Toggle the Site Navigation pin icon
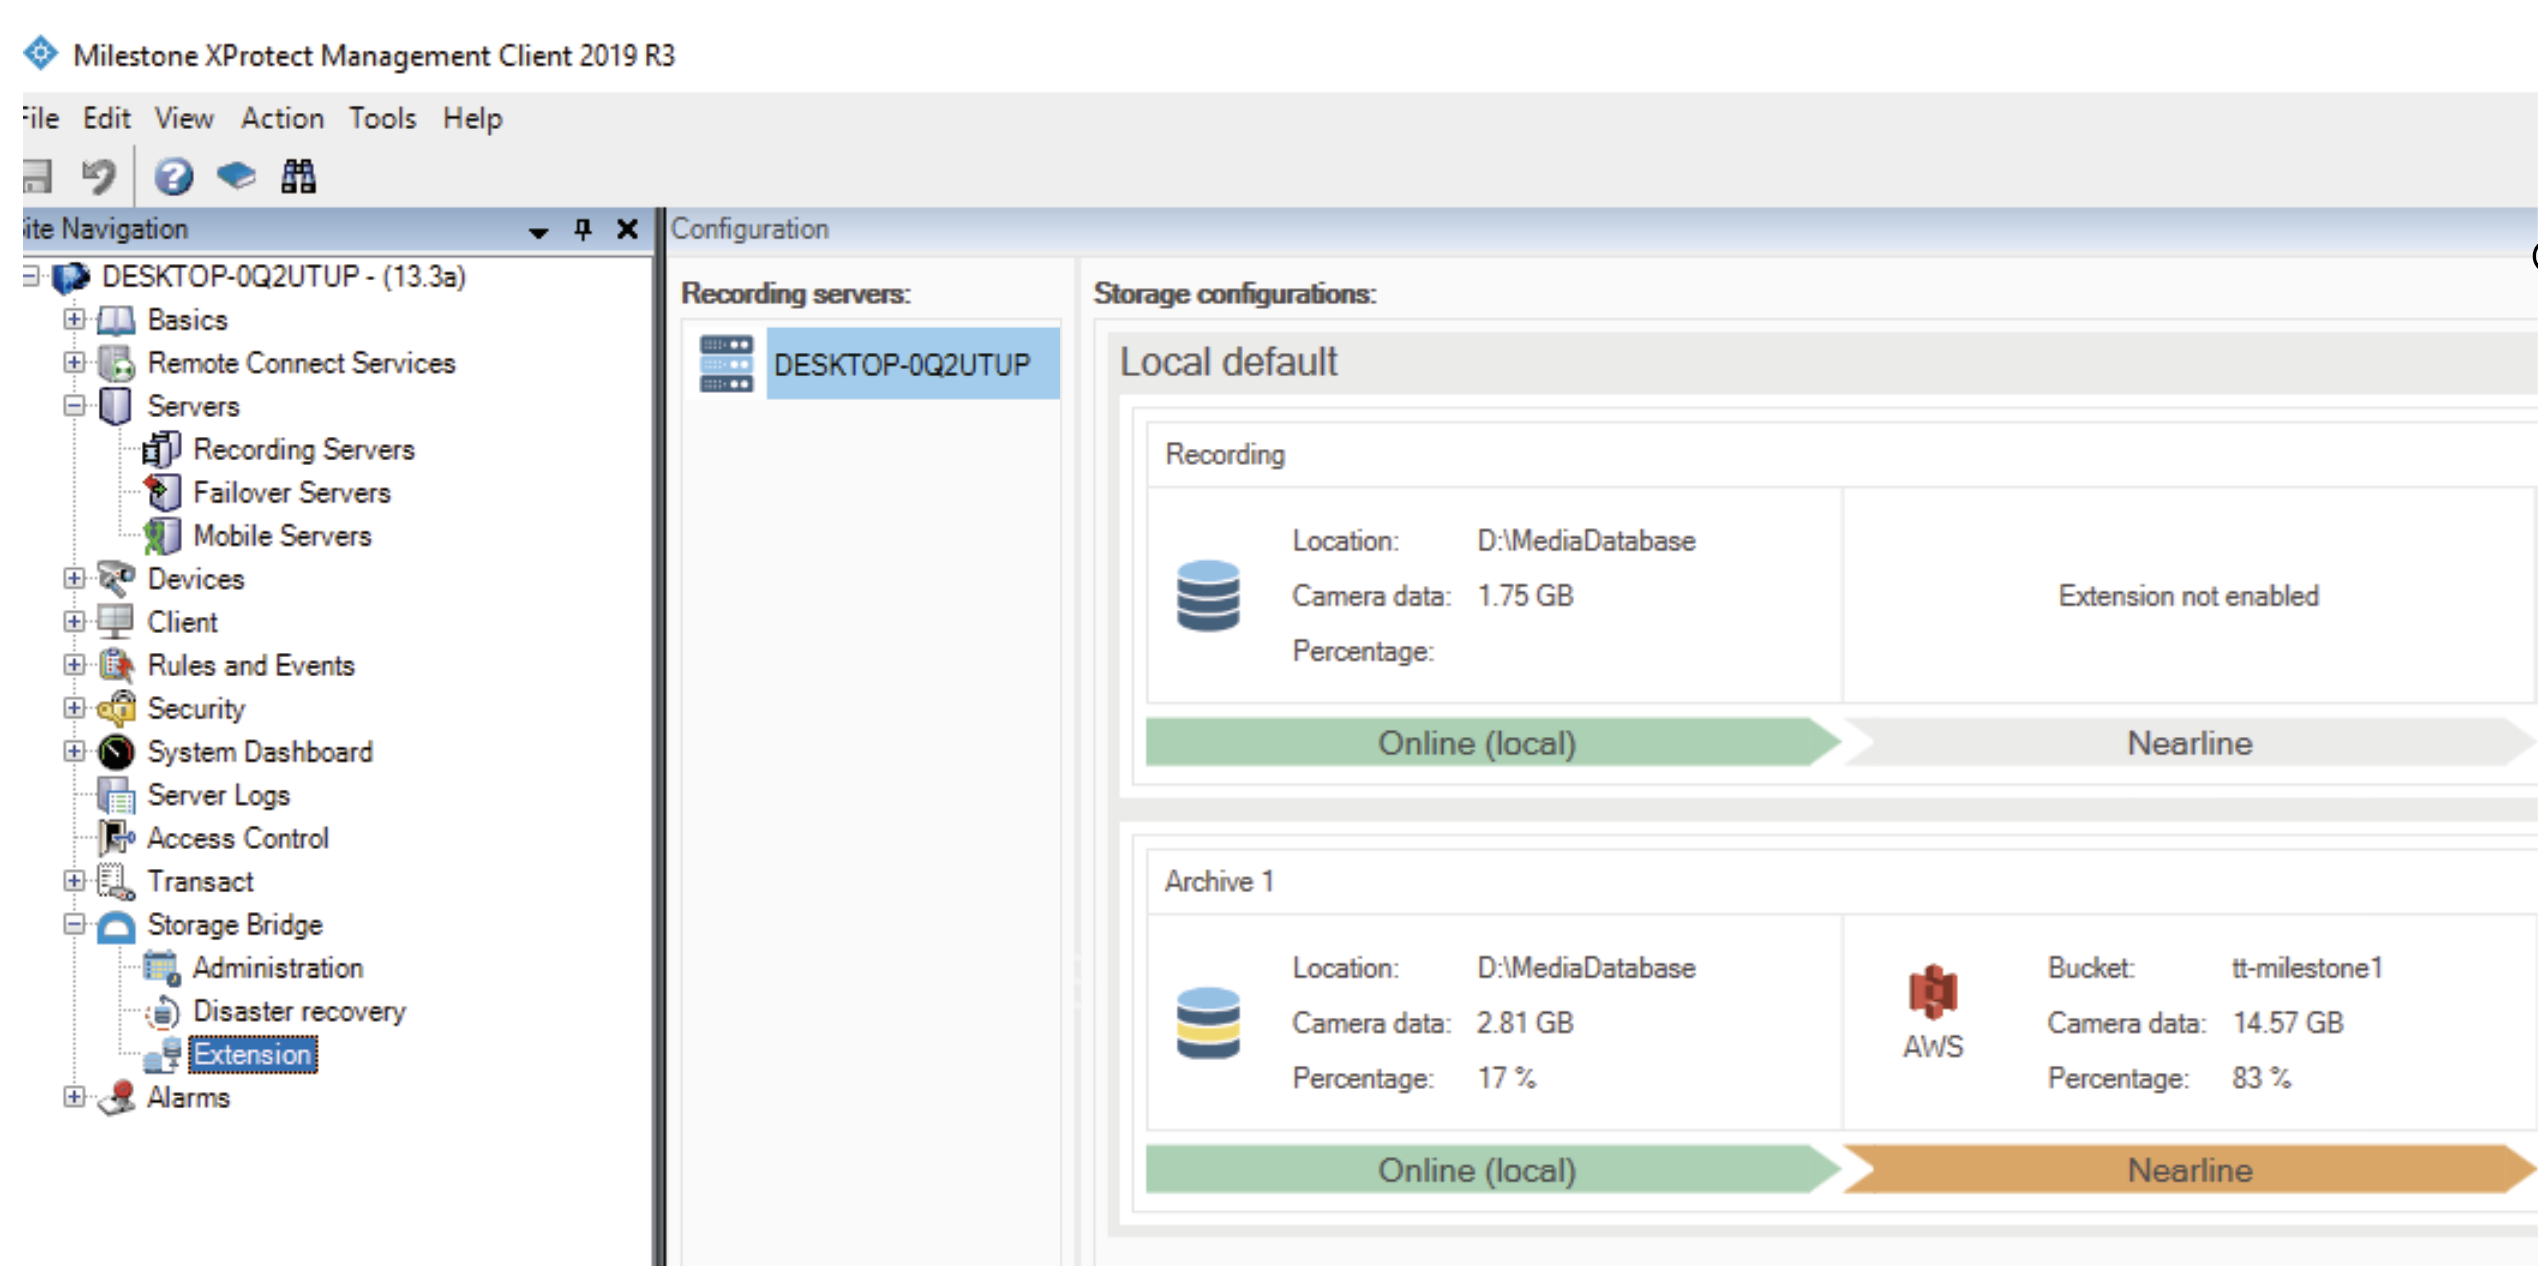Image resolution: width=2538 pixels, height=1266 pixels. [x=583, y=229]
